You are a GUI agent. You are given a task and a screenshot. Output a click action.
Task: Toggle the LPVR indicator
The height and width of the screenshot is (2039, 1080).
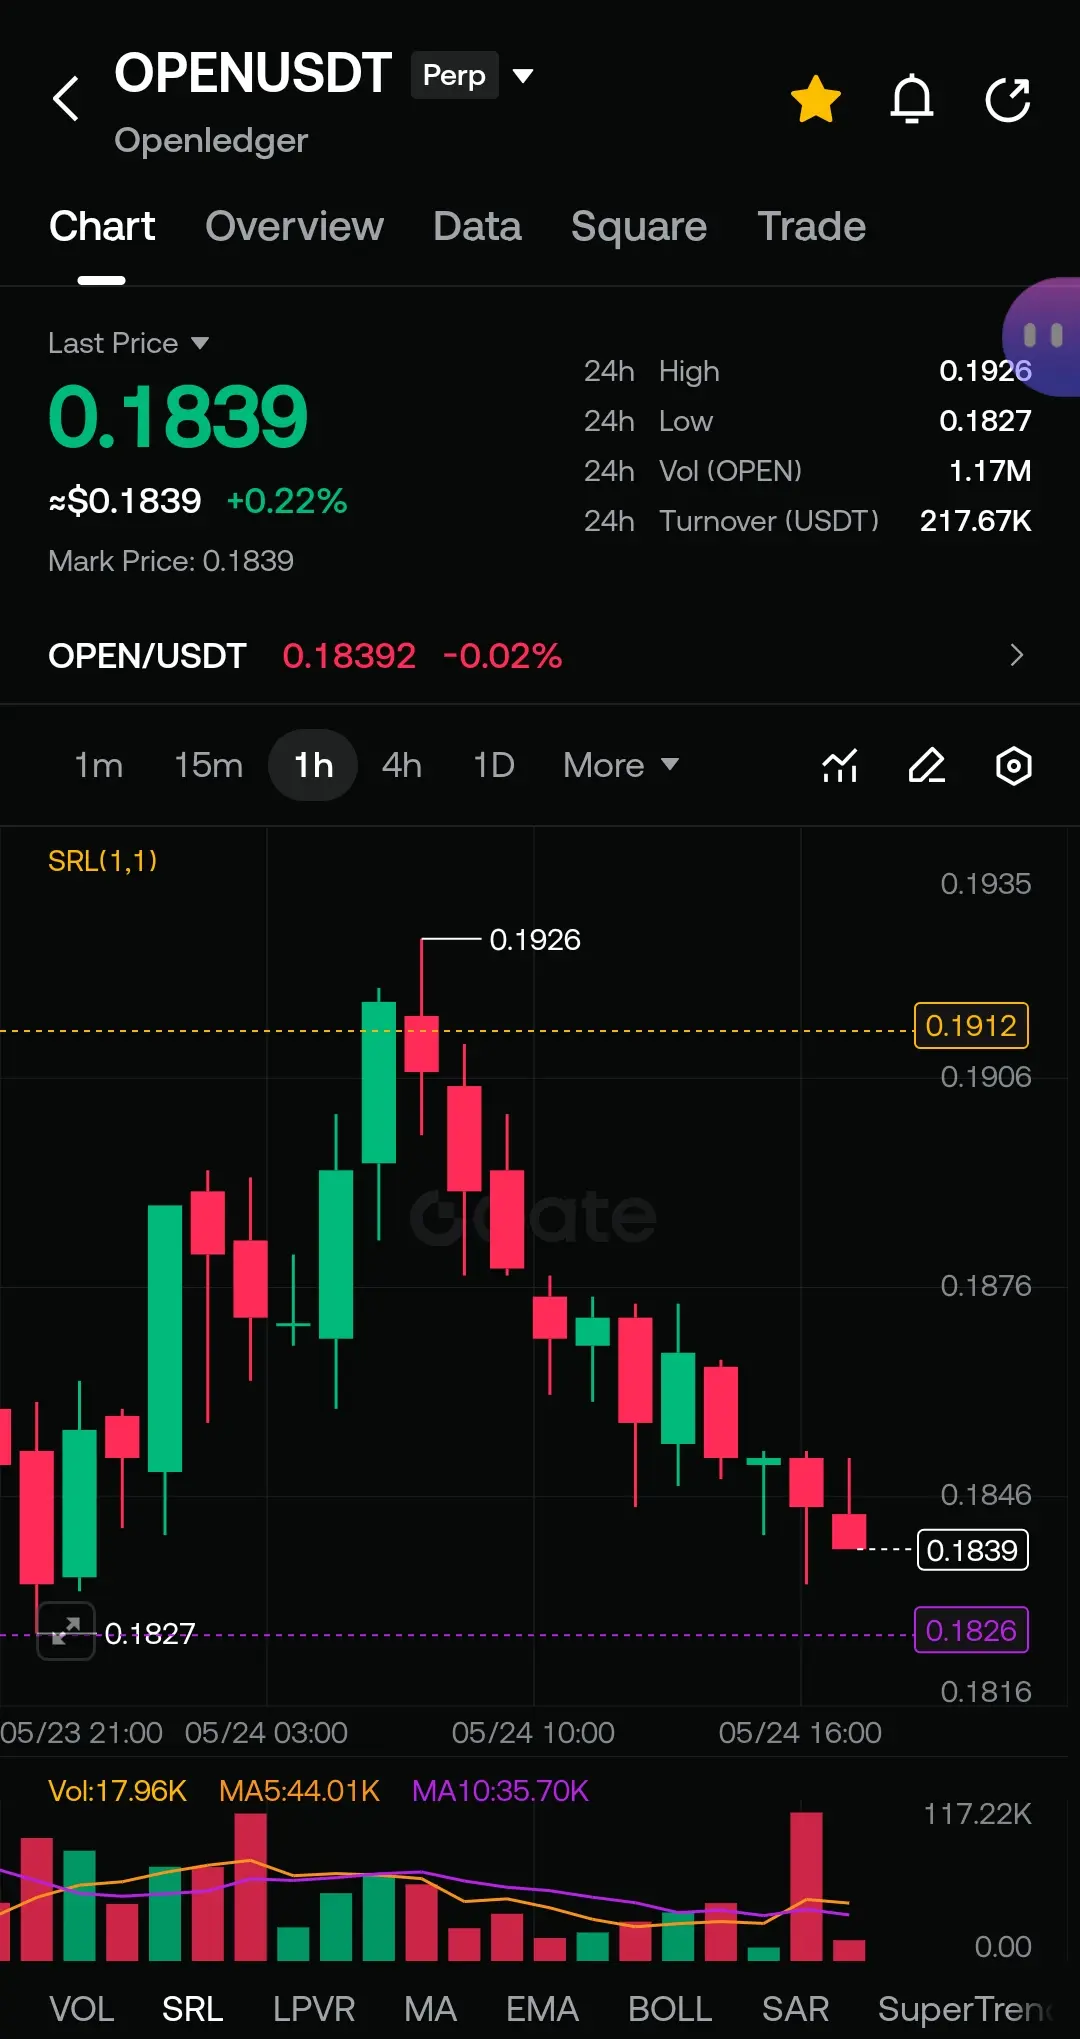pyautogui.click(x=314, y=2008)
